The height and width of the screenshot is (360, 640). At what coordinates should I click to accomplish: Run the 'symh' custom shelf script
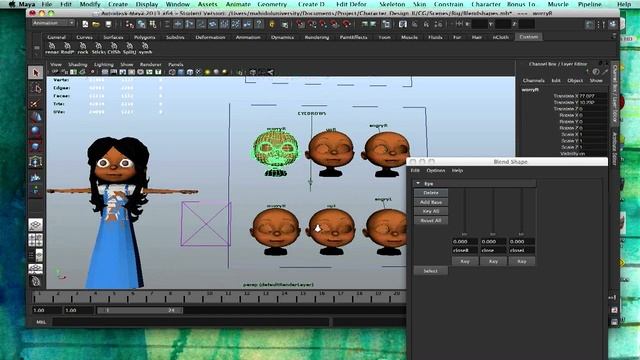coord(145,49)
